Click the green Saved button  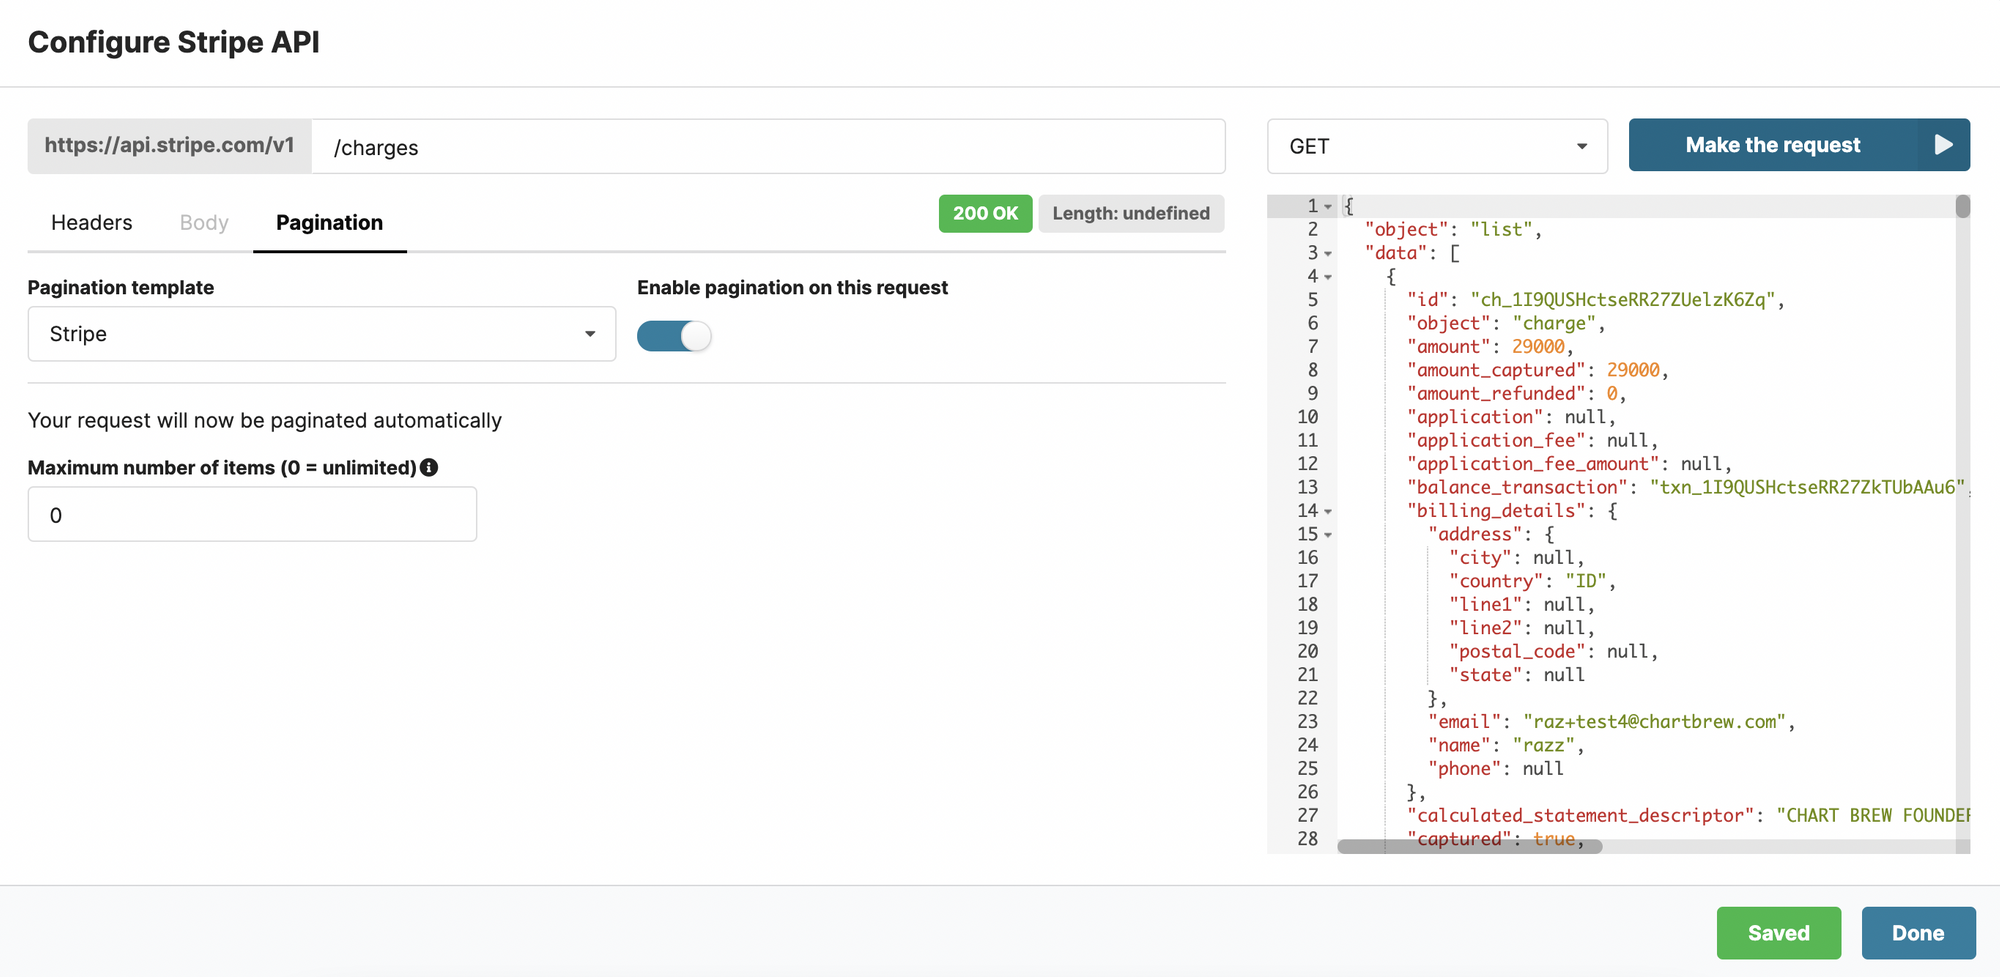[x=1778, y=933]
